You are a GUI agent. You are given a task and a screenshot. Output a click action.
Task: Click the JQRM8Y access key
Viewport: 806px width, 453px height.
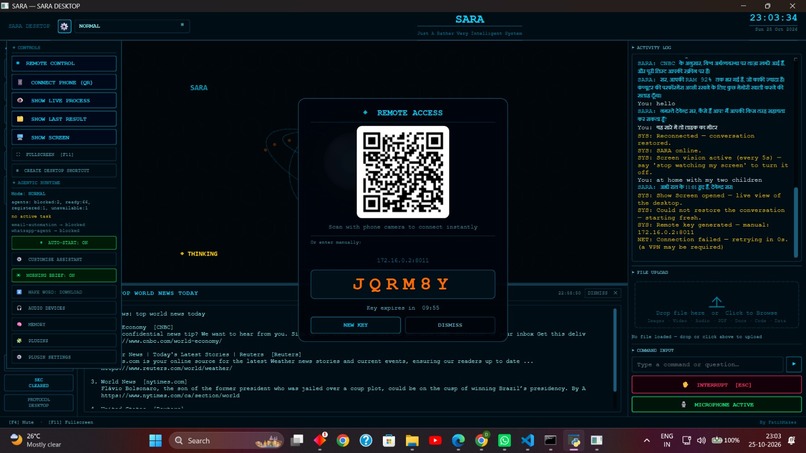pyautogui.click(x=402, y=284)
